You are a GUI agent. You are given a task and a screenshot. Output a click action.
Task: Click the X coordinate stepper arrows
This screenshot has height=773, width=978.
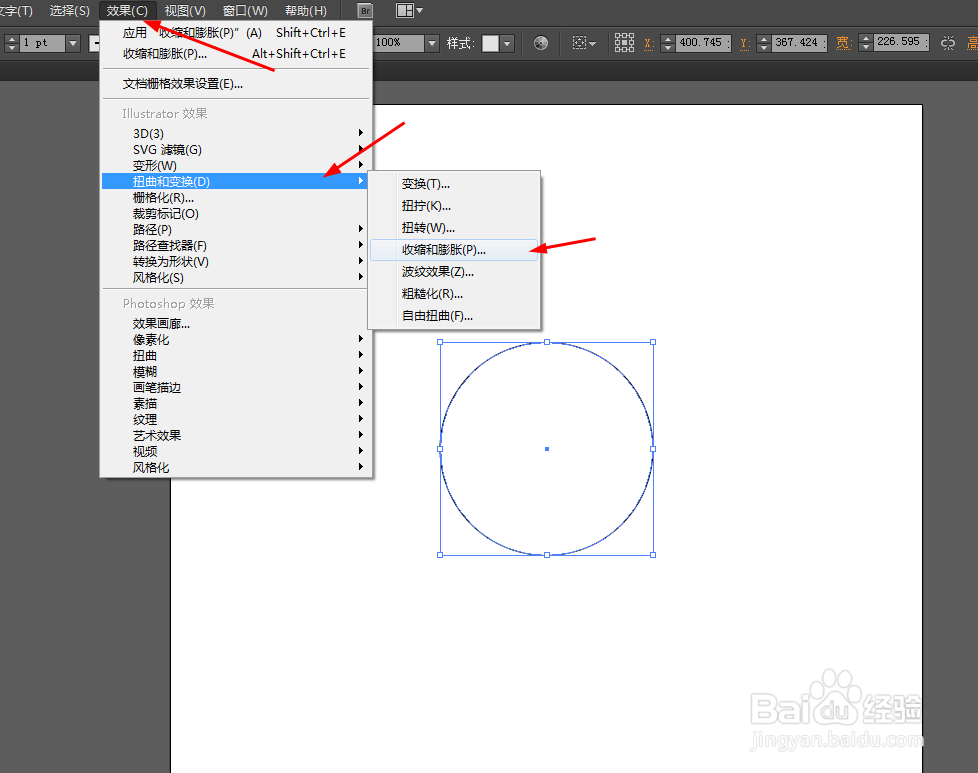[667, 43]
